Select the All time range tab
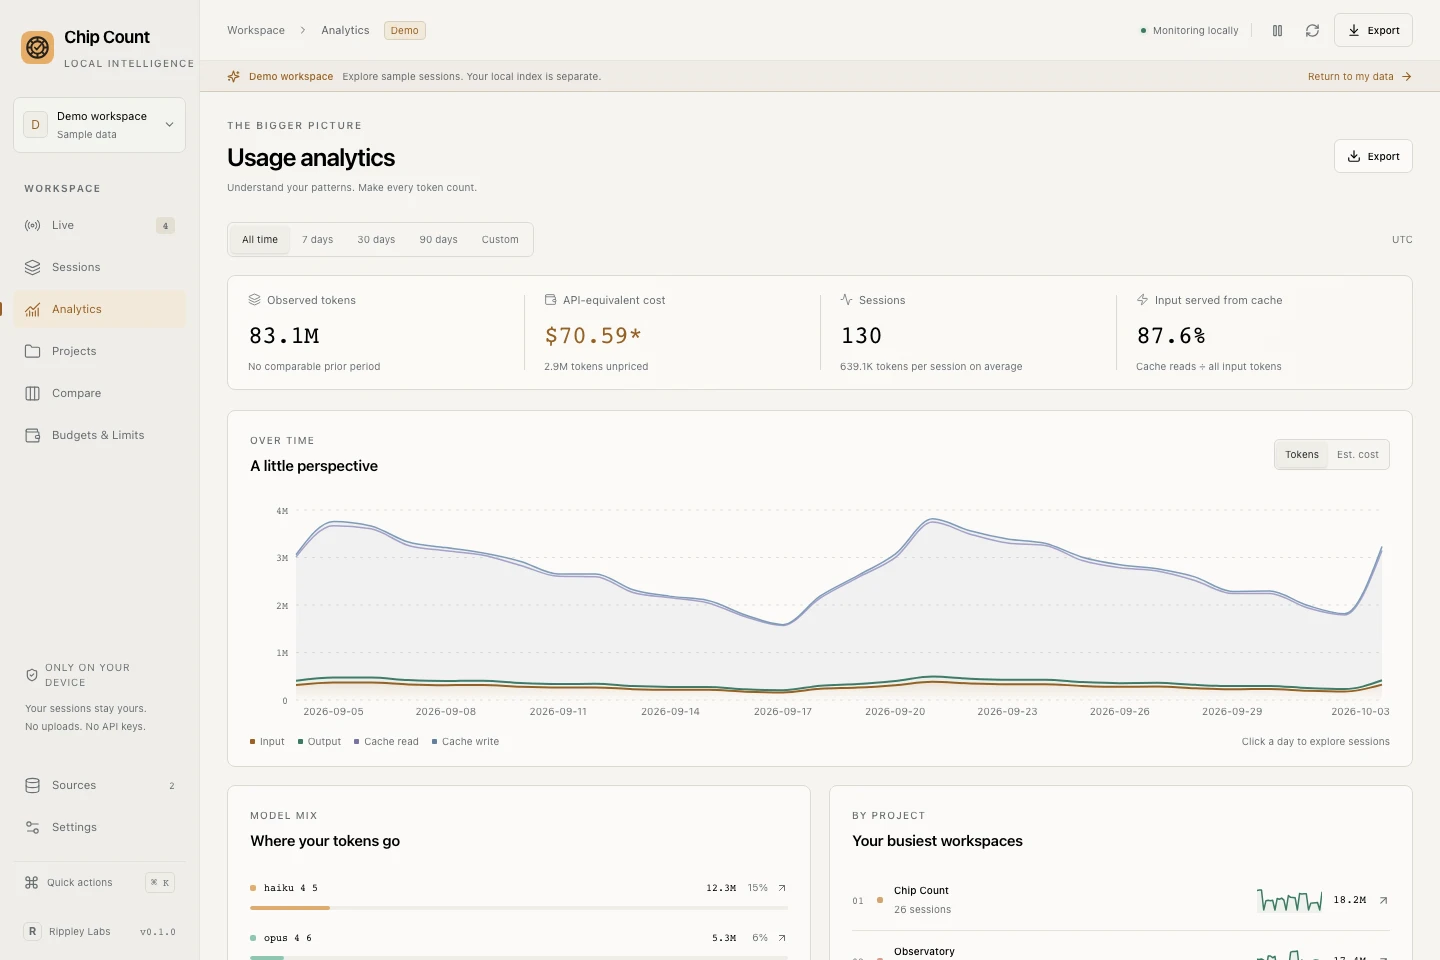The image size is (1440, 960). pyautogui.click(x=260, y=240)
